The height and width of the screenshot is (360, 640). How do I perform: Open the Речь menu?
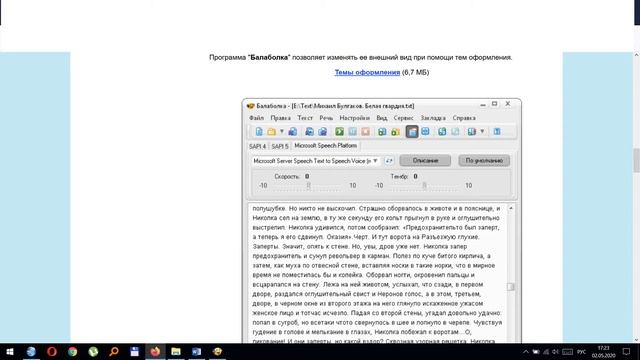click(x=326, y=118)
